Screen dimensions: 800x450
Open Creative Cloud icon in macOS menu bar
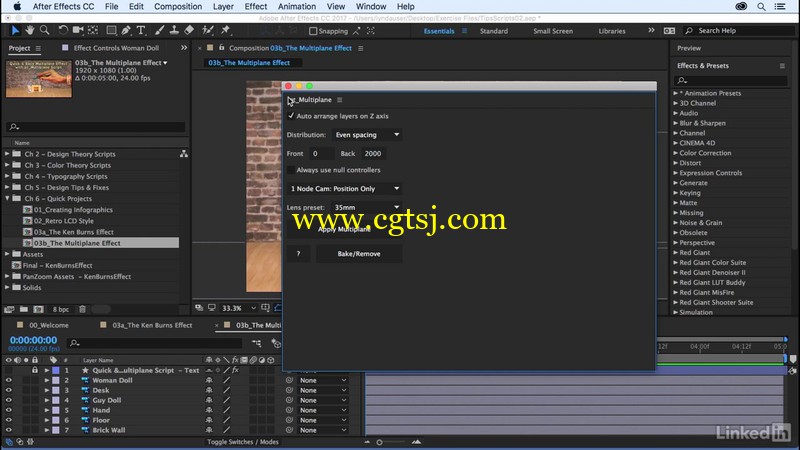tap(741, 7)
